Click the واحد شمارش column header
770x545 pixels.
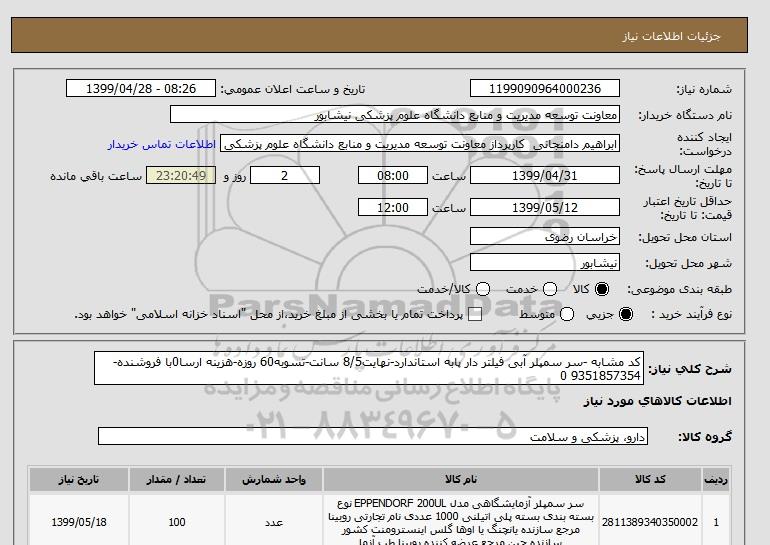coord(274,479)
